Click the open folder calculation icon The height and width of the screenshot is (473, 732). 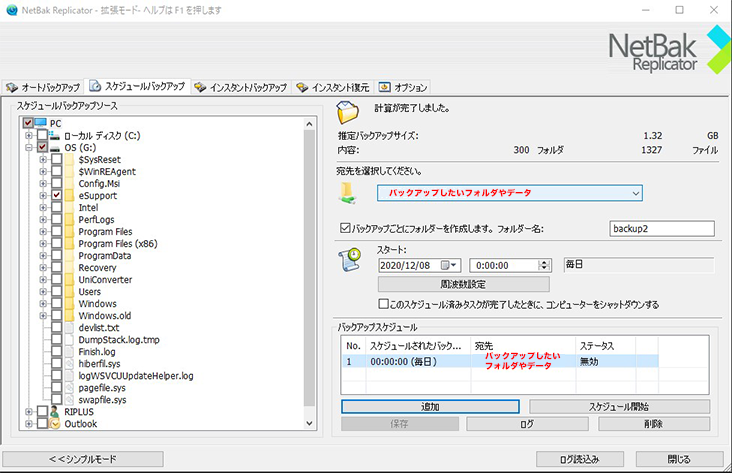(348, 113)
